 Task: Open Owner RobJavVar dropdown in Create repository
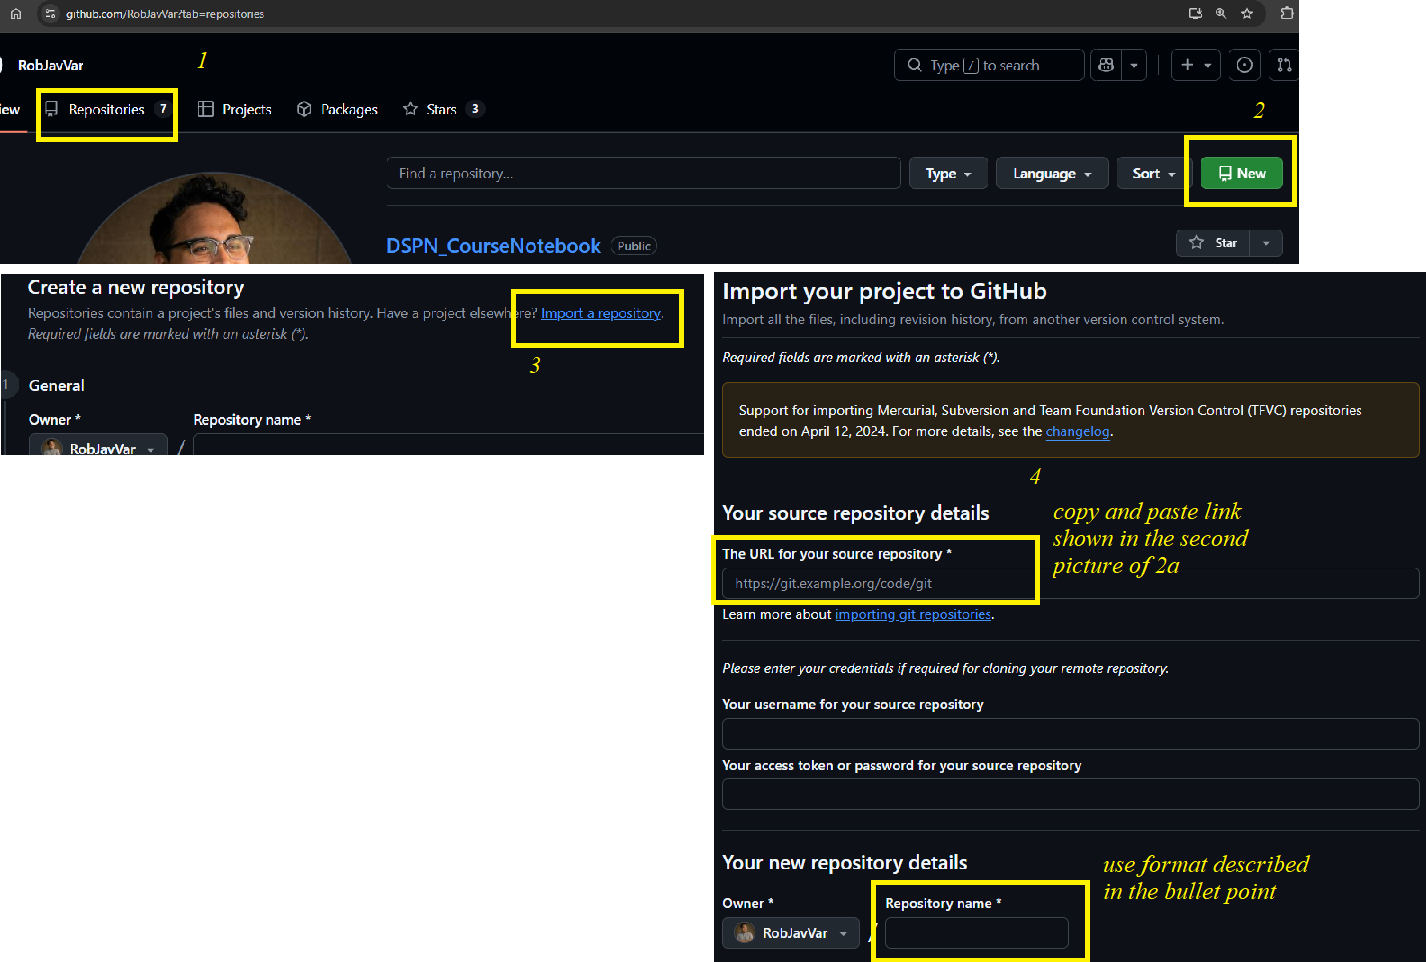98,445
